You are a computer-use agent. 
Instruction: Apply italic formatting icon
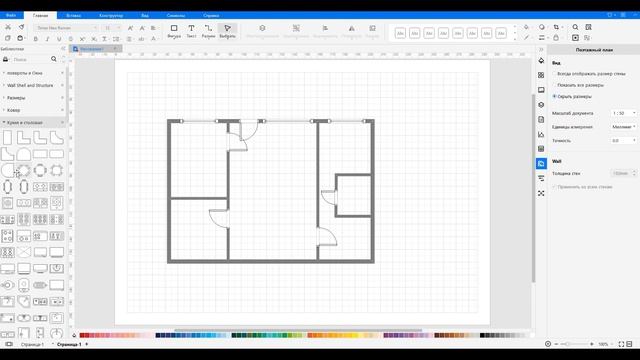pos(47,39)
